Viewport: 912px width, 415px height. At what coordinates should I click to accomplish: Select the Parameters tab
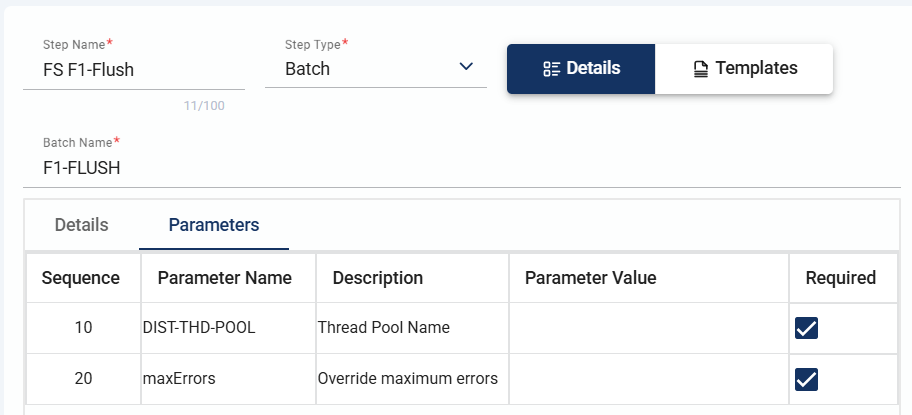click(x=214, y=225)
